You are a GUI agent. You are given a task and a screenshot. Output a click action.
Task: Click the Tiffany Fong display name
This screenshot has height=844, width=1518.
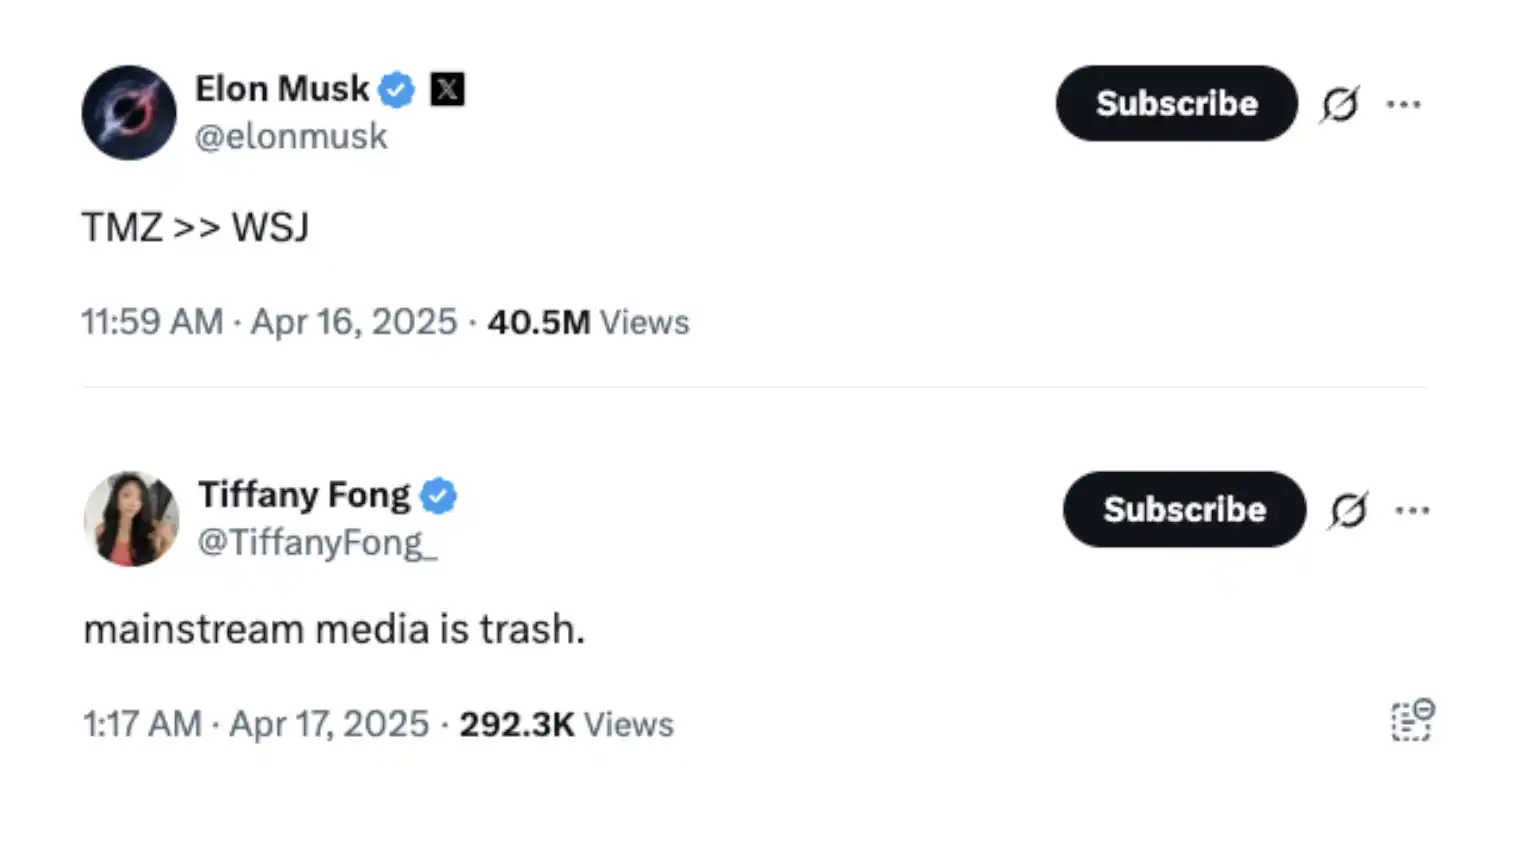tap(304, 495)
